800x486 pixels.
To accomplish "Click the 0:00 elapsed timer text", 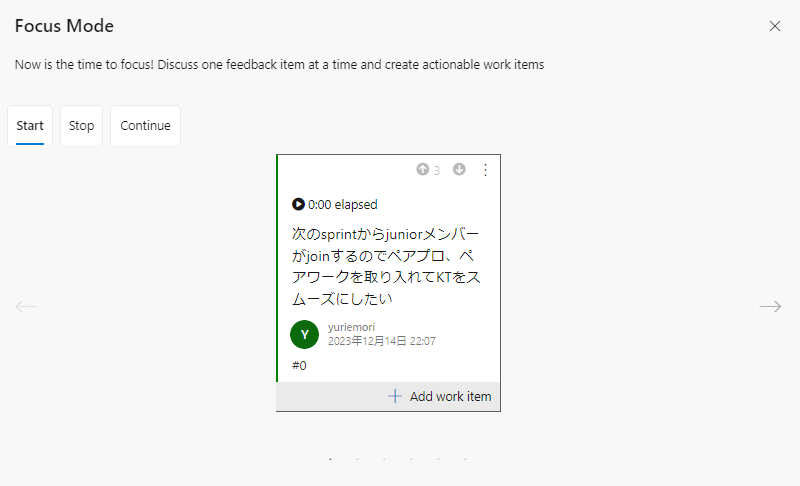I will (342, 204).
